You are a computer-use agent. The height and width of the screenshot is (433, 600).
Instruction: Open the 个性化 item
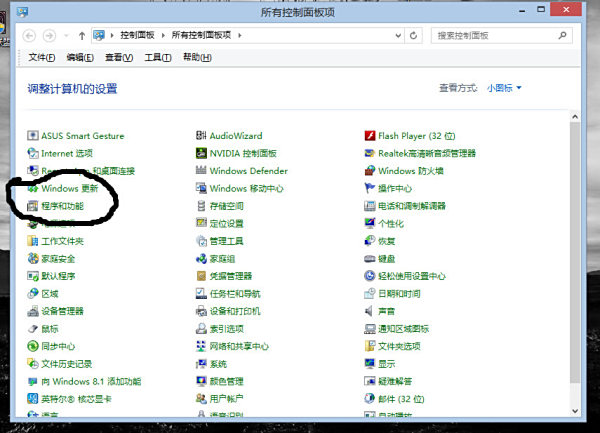(391, 224)
